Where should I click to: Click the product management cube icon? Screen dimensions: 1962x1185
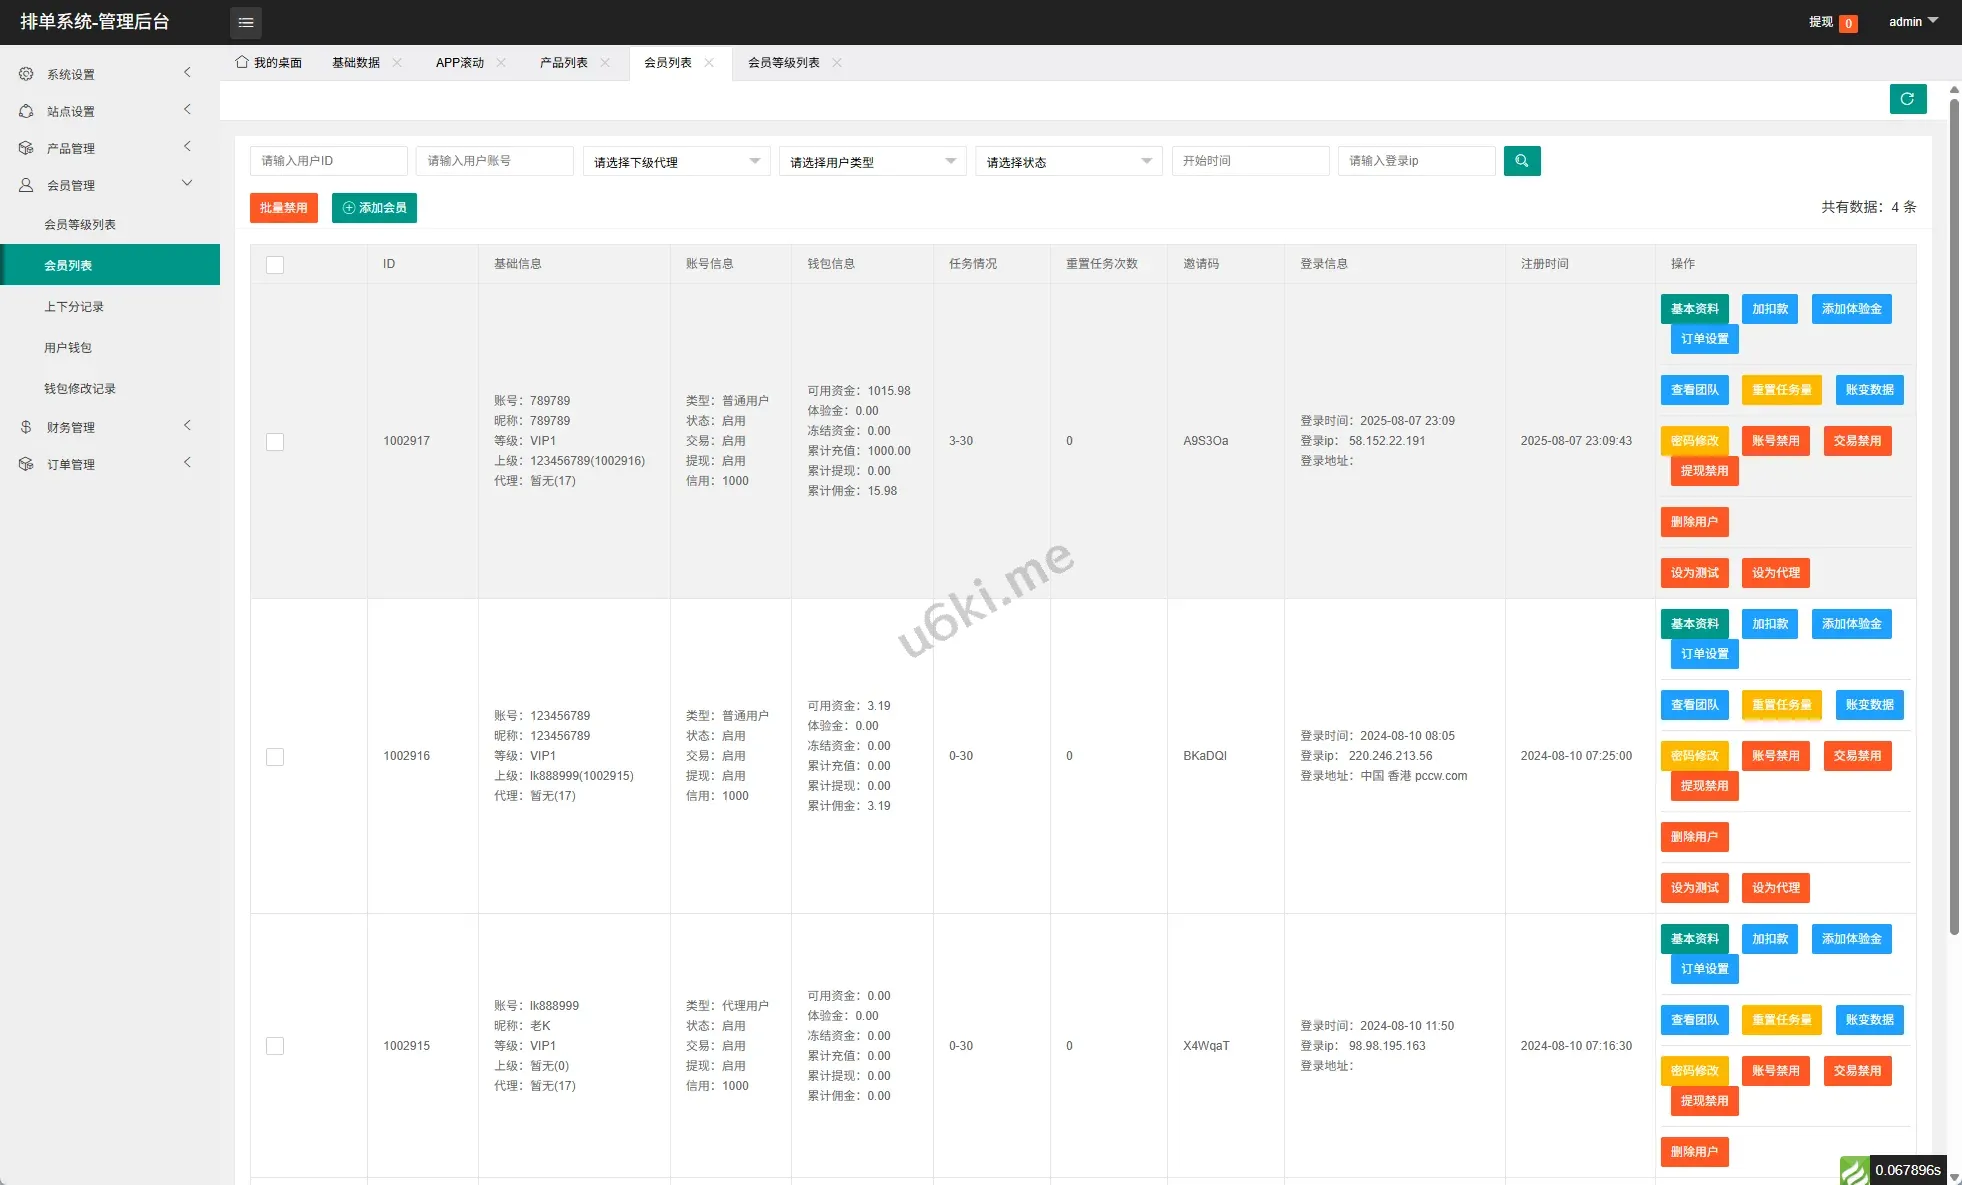tap(26, 148)
